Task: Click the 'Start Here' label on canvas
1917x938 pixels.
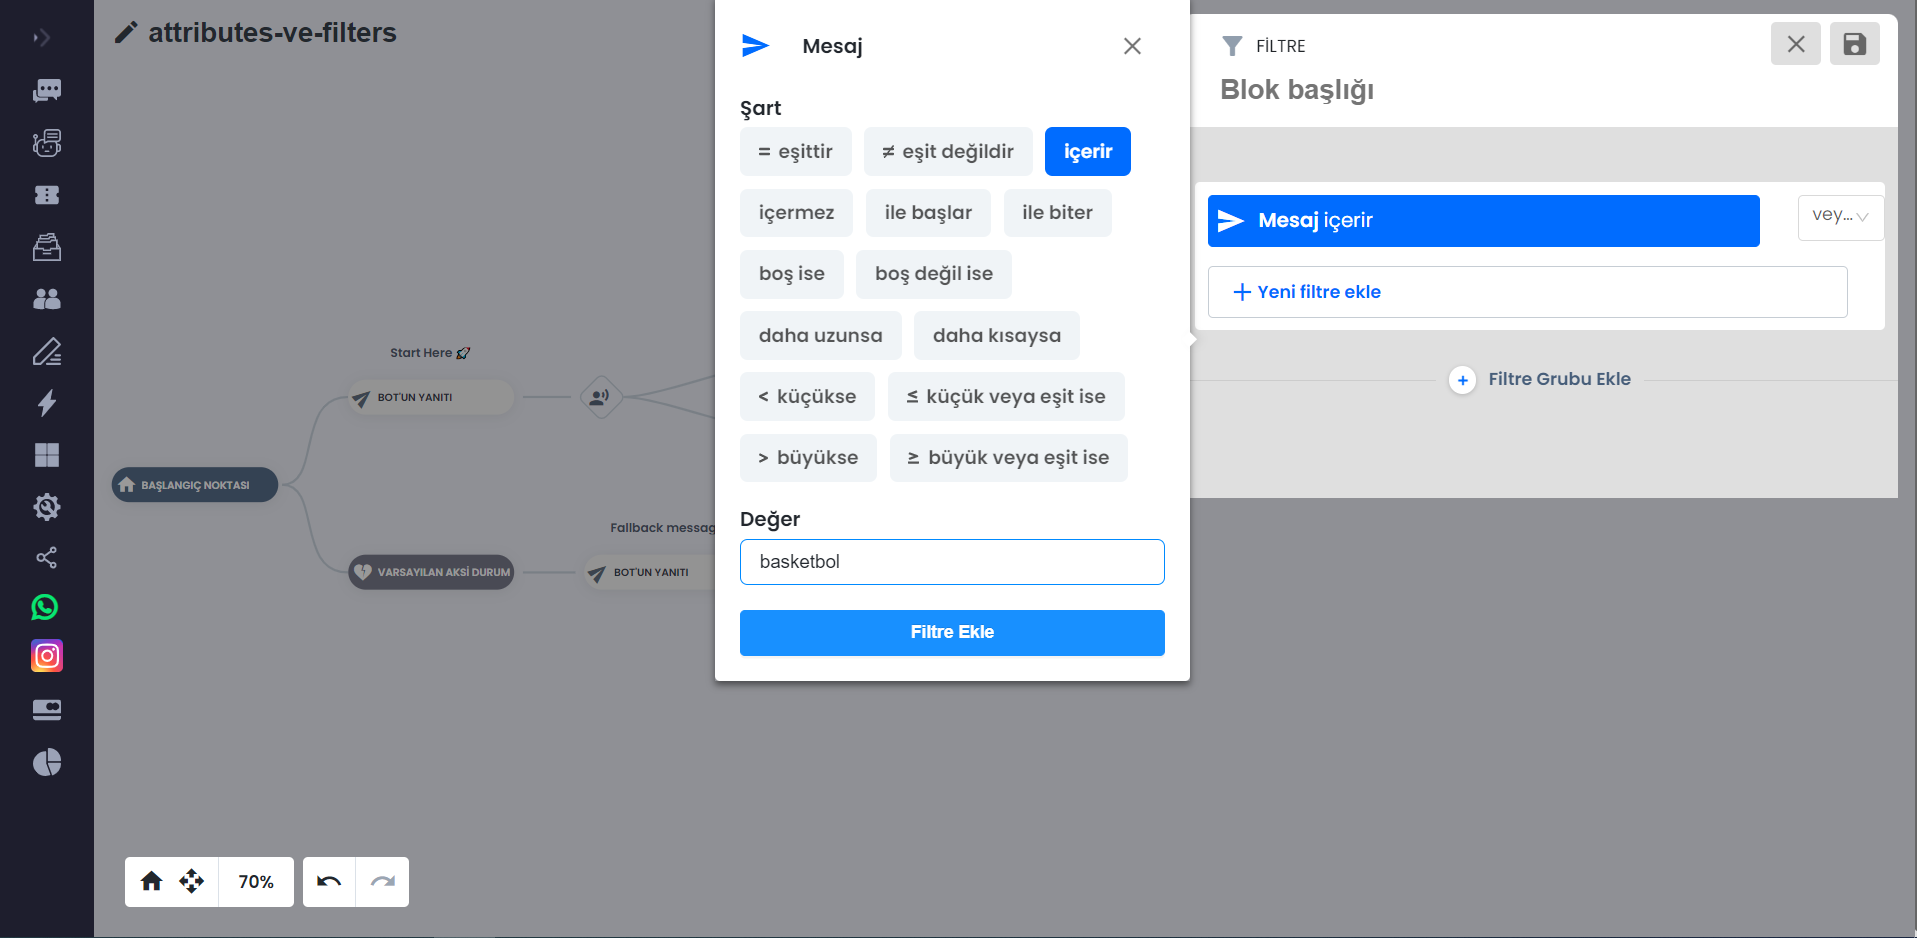Action: [430, 353]
